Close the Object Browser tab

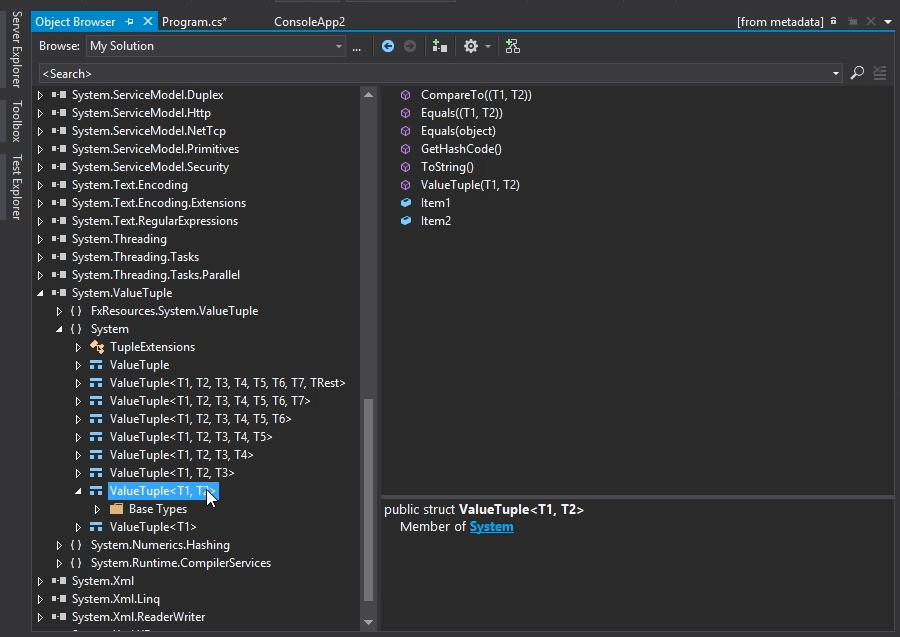tap(148, 21)
